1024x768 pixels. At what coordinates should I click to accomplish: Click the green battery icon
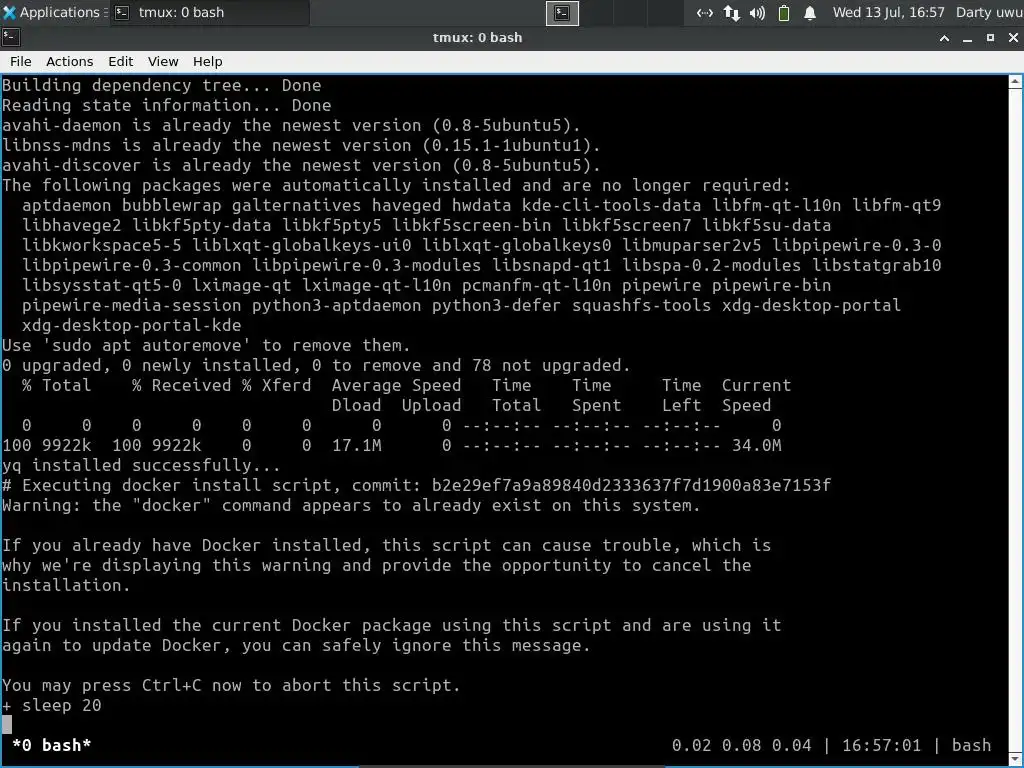pos(784,13)
